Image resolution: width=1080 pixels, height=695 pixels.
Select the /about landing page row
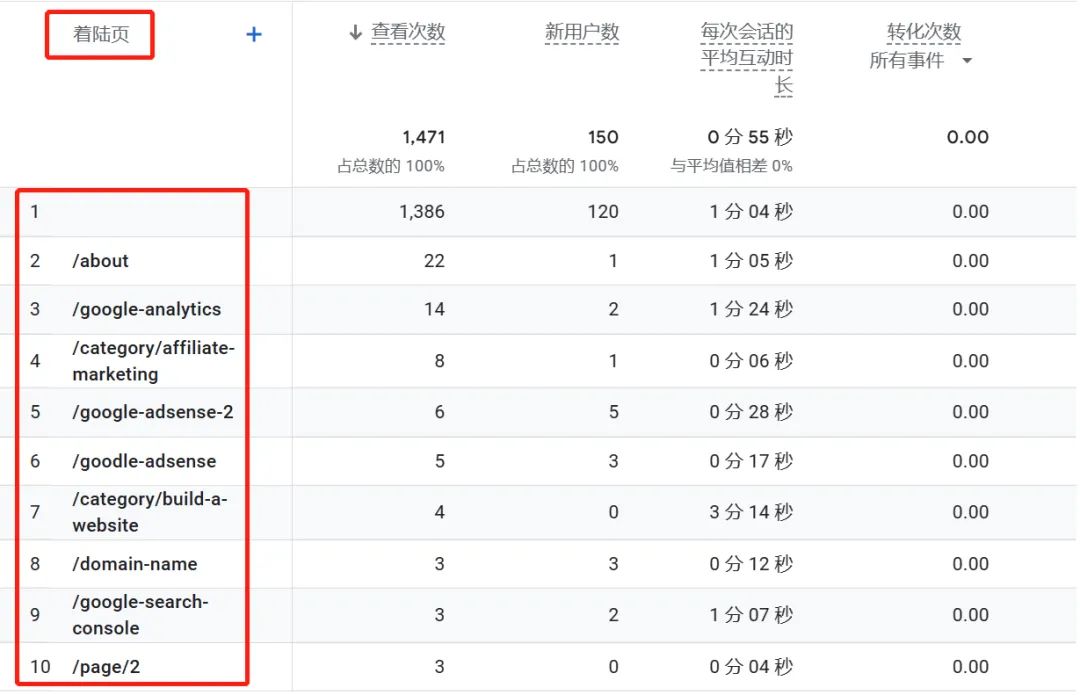[101, 261]
